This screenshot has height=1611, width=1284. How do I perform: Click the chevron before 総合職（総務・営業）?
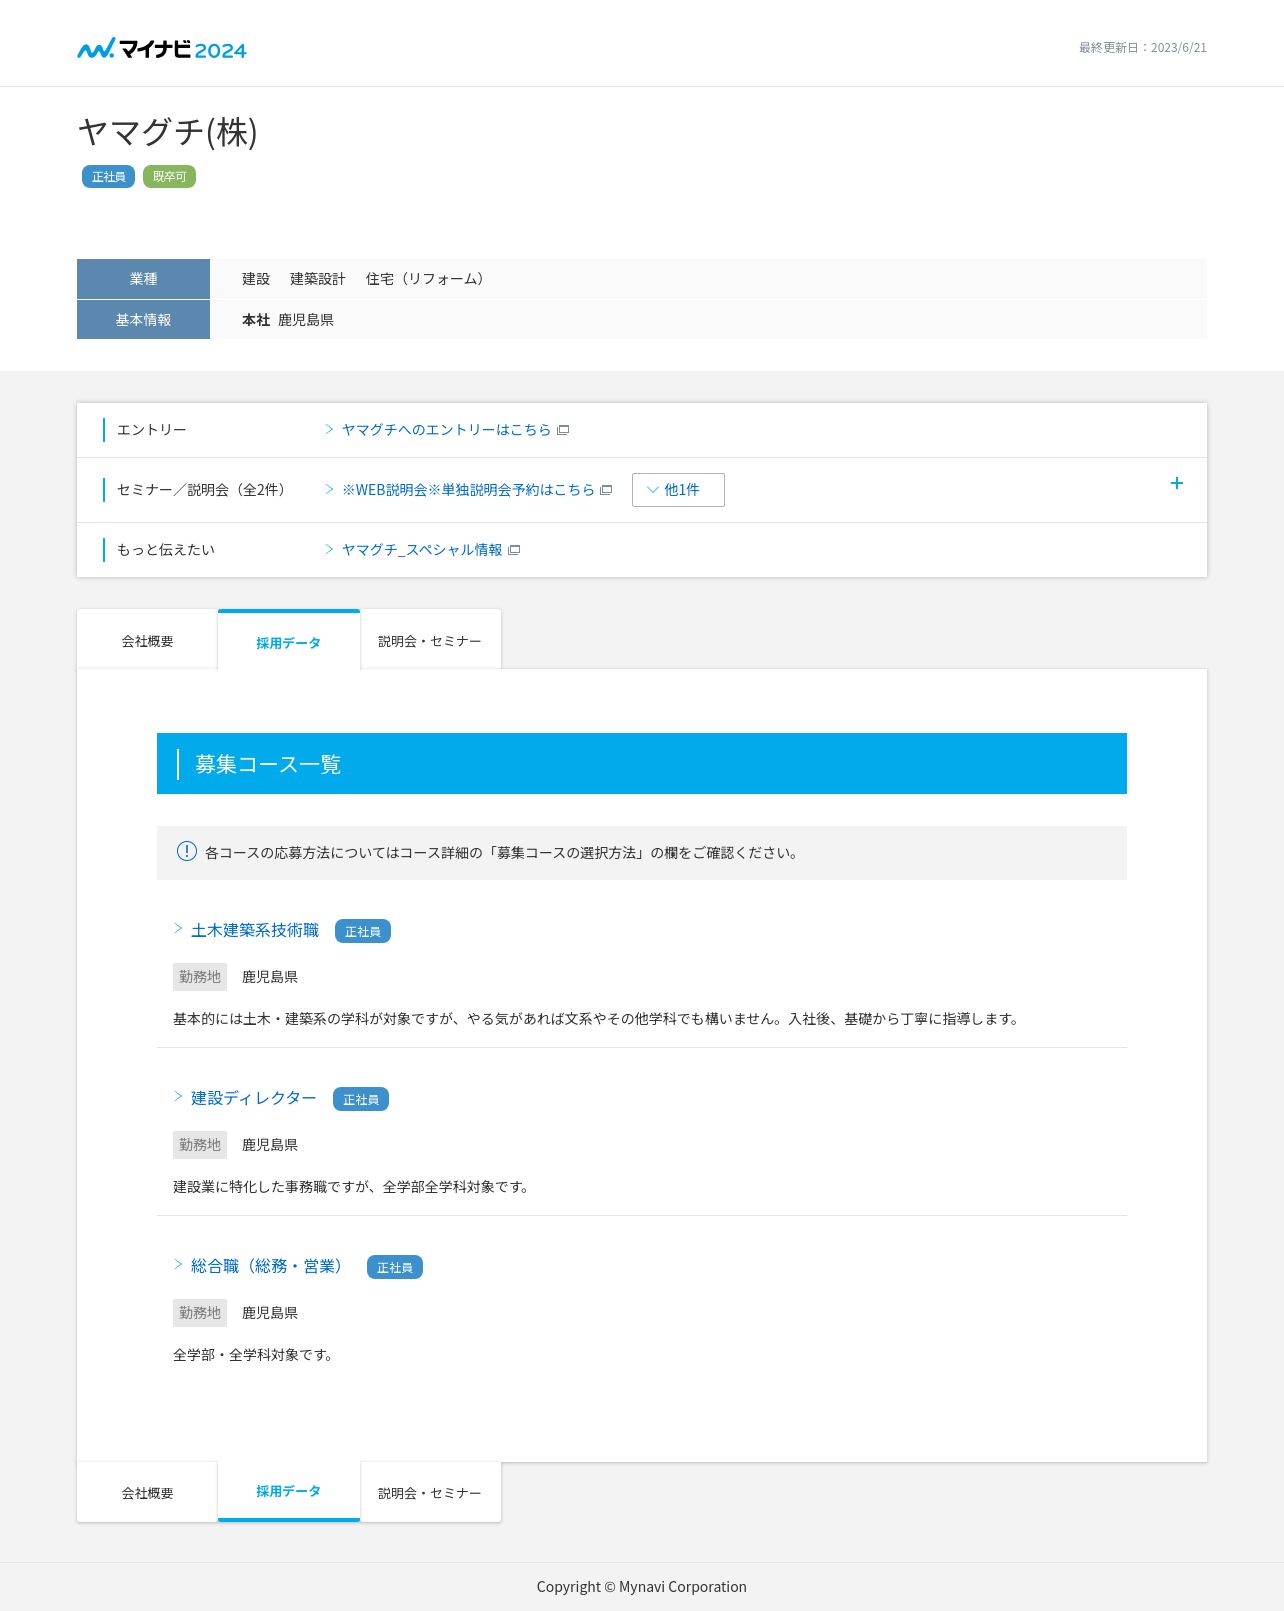[x=178, y=1265]
